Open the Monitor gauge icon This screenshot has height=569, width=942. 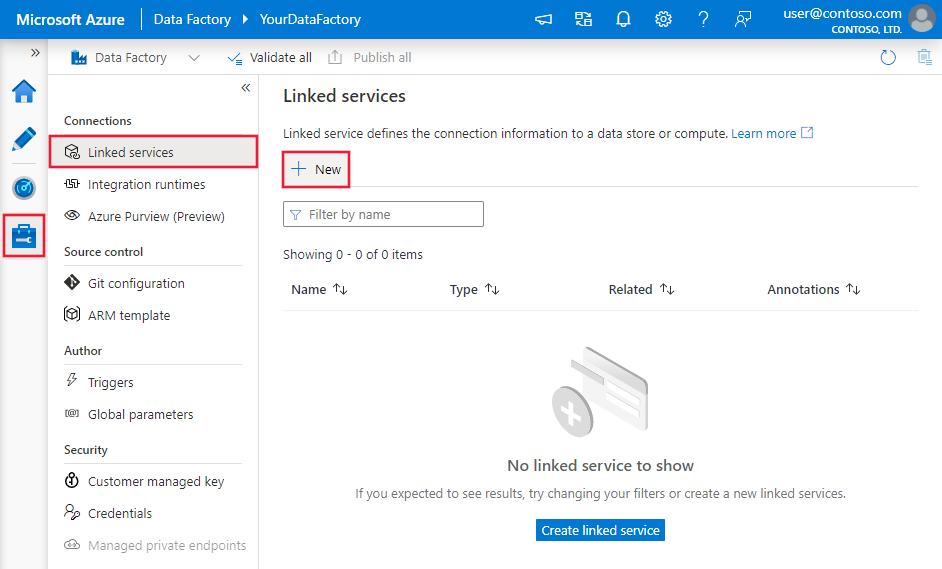point(24,188)
